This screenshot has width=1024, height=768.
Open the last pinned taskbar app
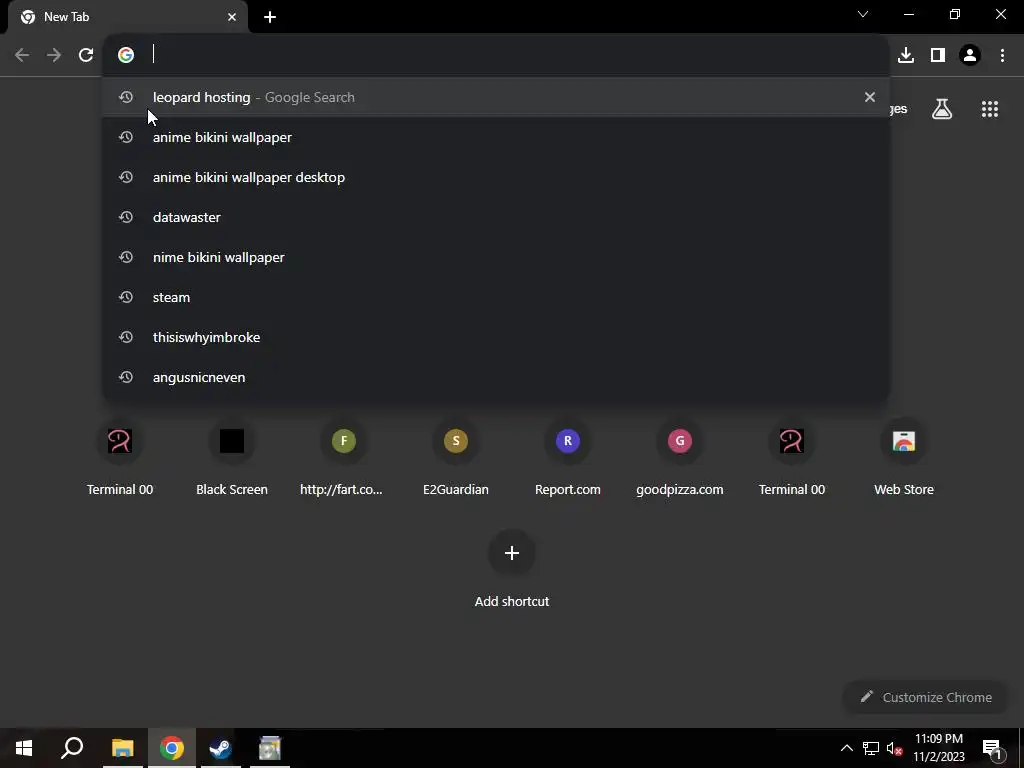point(270,748)
